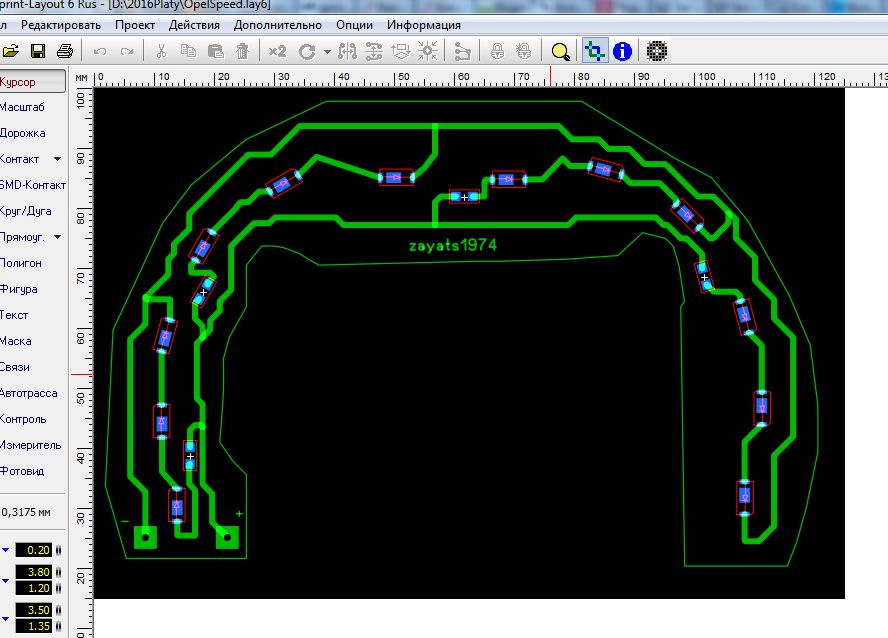888x638 pixels.
Task: Open the dropdown beside the 3.50 and 1.35 values
Action: click(5, 618)
